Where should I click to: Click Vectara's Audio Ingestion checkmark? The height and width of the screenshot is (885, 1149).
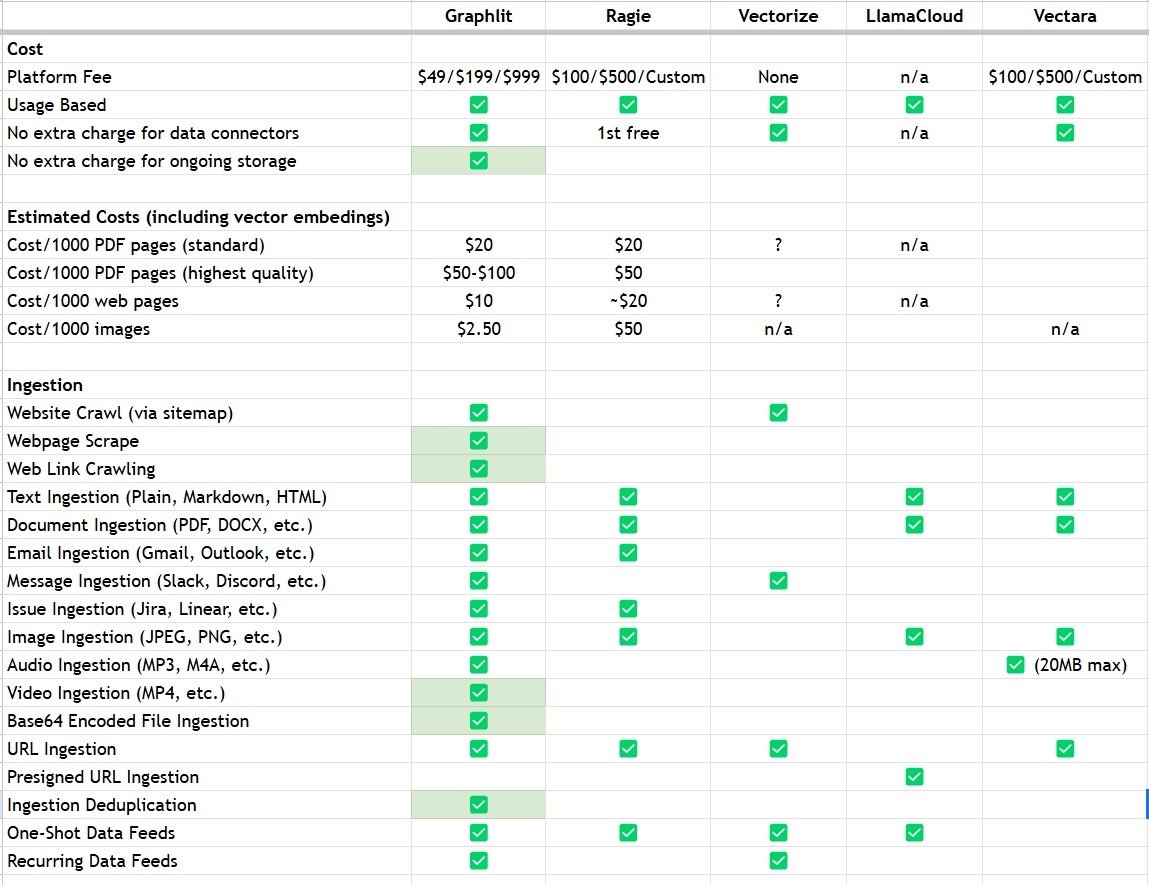click(1016, 665)
